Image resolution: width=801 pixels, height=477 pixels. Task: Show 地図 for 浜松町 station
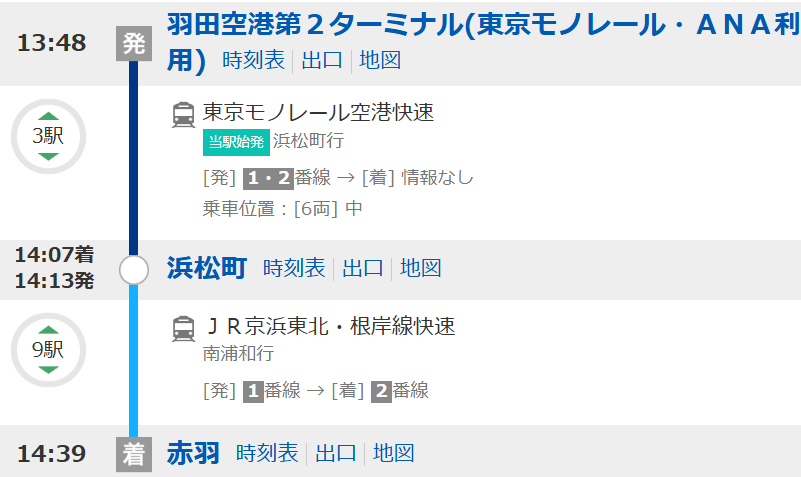coord(421,268)
